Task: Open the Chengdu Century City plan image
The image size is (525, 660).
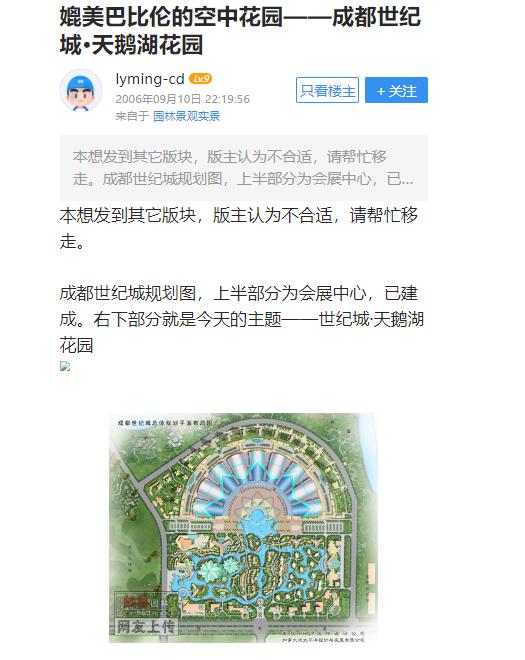Action: 243,528
